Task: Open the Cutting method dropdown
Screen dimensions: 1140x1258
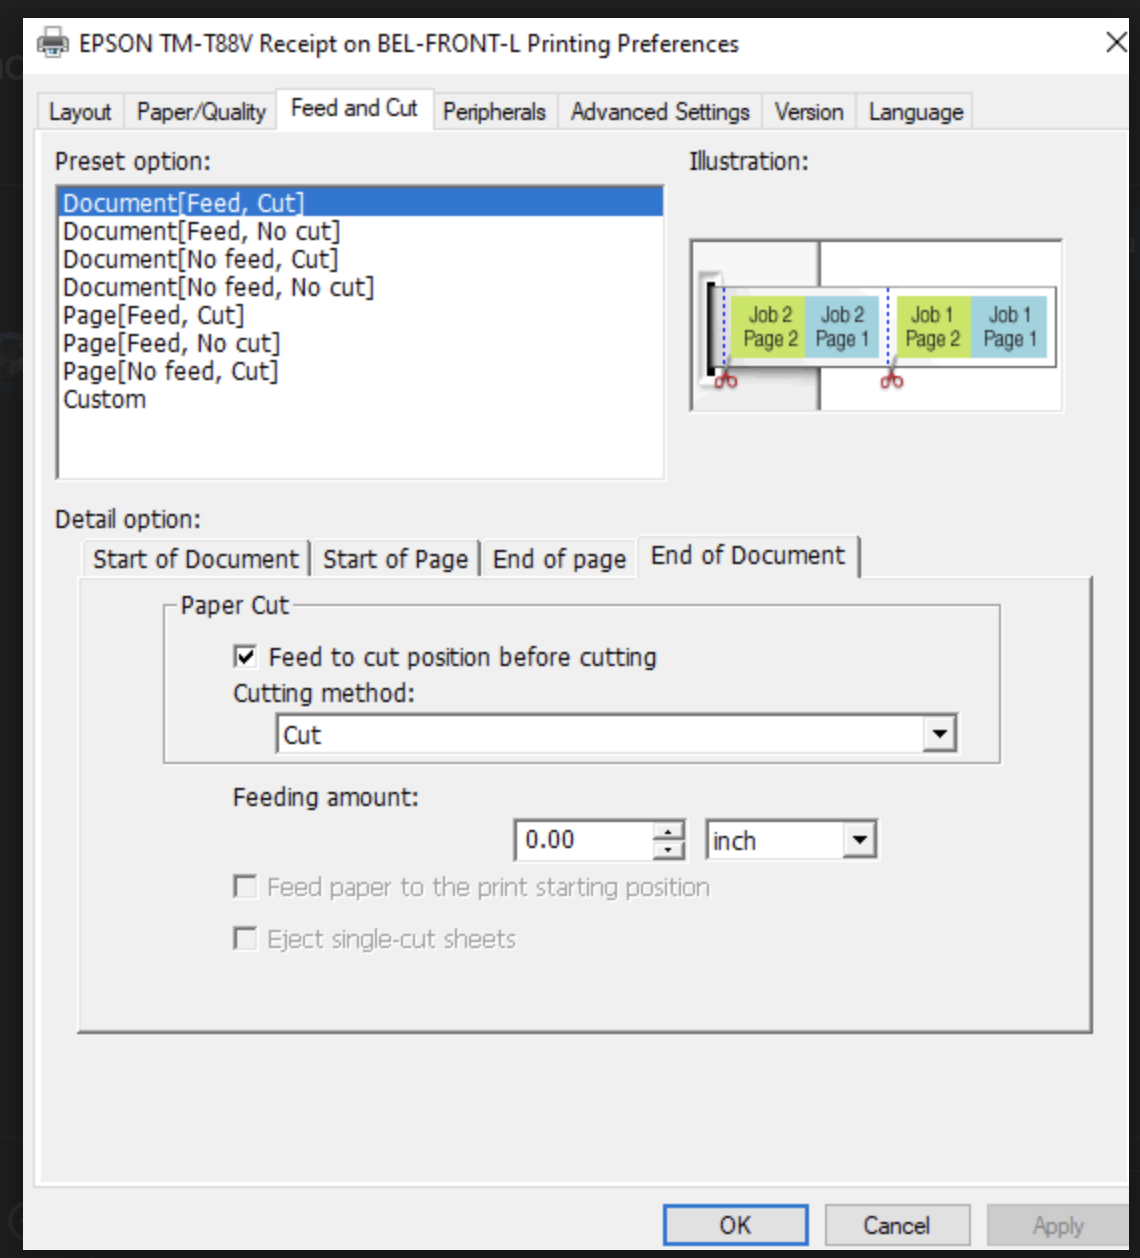Action: (x=616, y=734)
